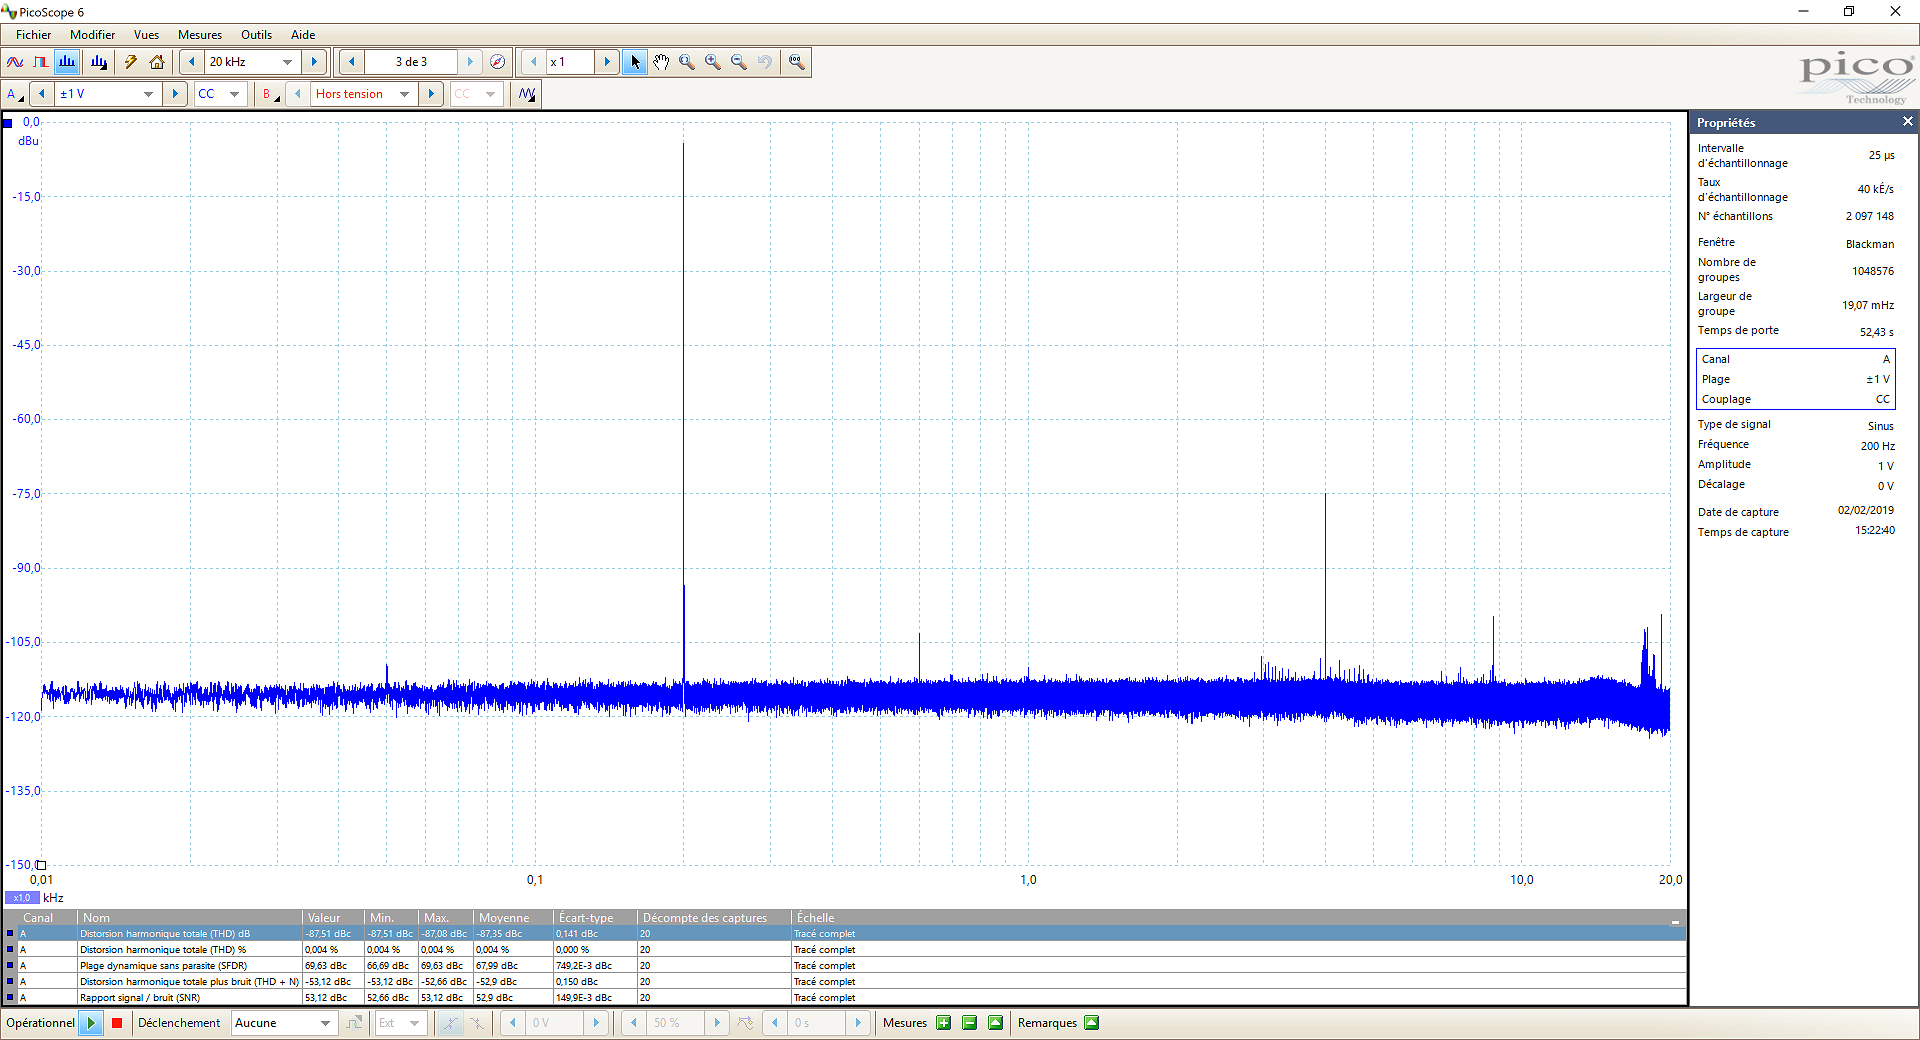Stop capture with red square button

point(117,1023)
